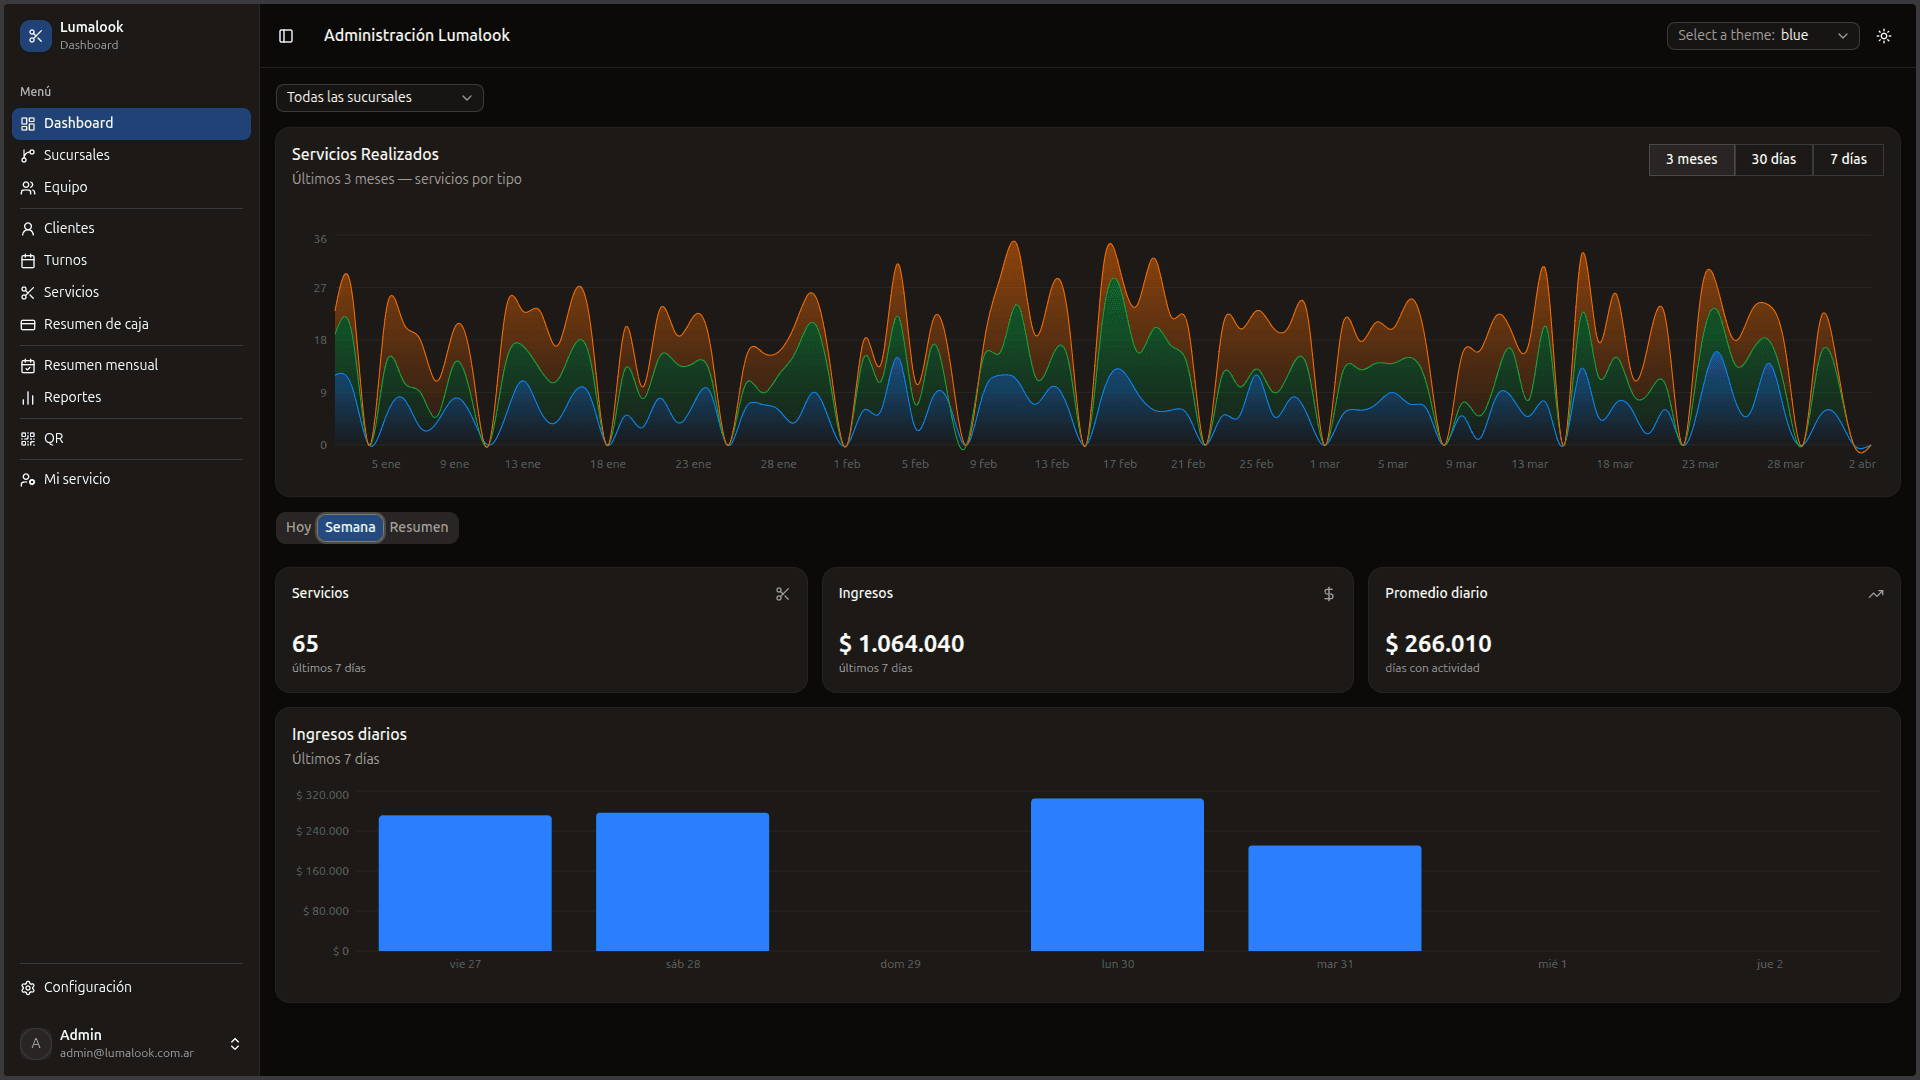Click the Lumalook scissors logo icon
The height and width of the screenshot is (1080, 1920).
[36, 36]
